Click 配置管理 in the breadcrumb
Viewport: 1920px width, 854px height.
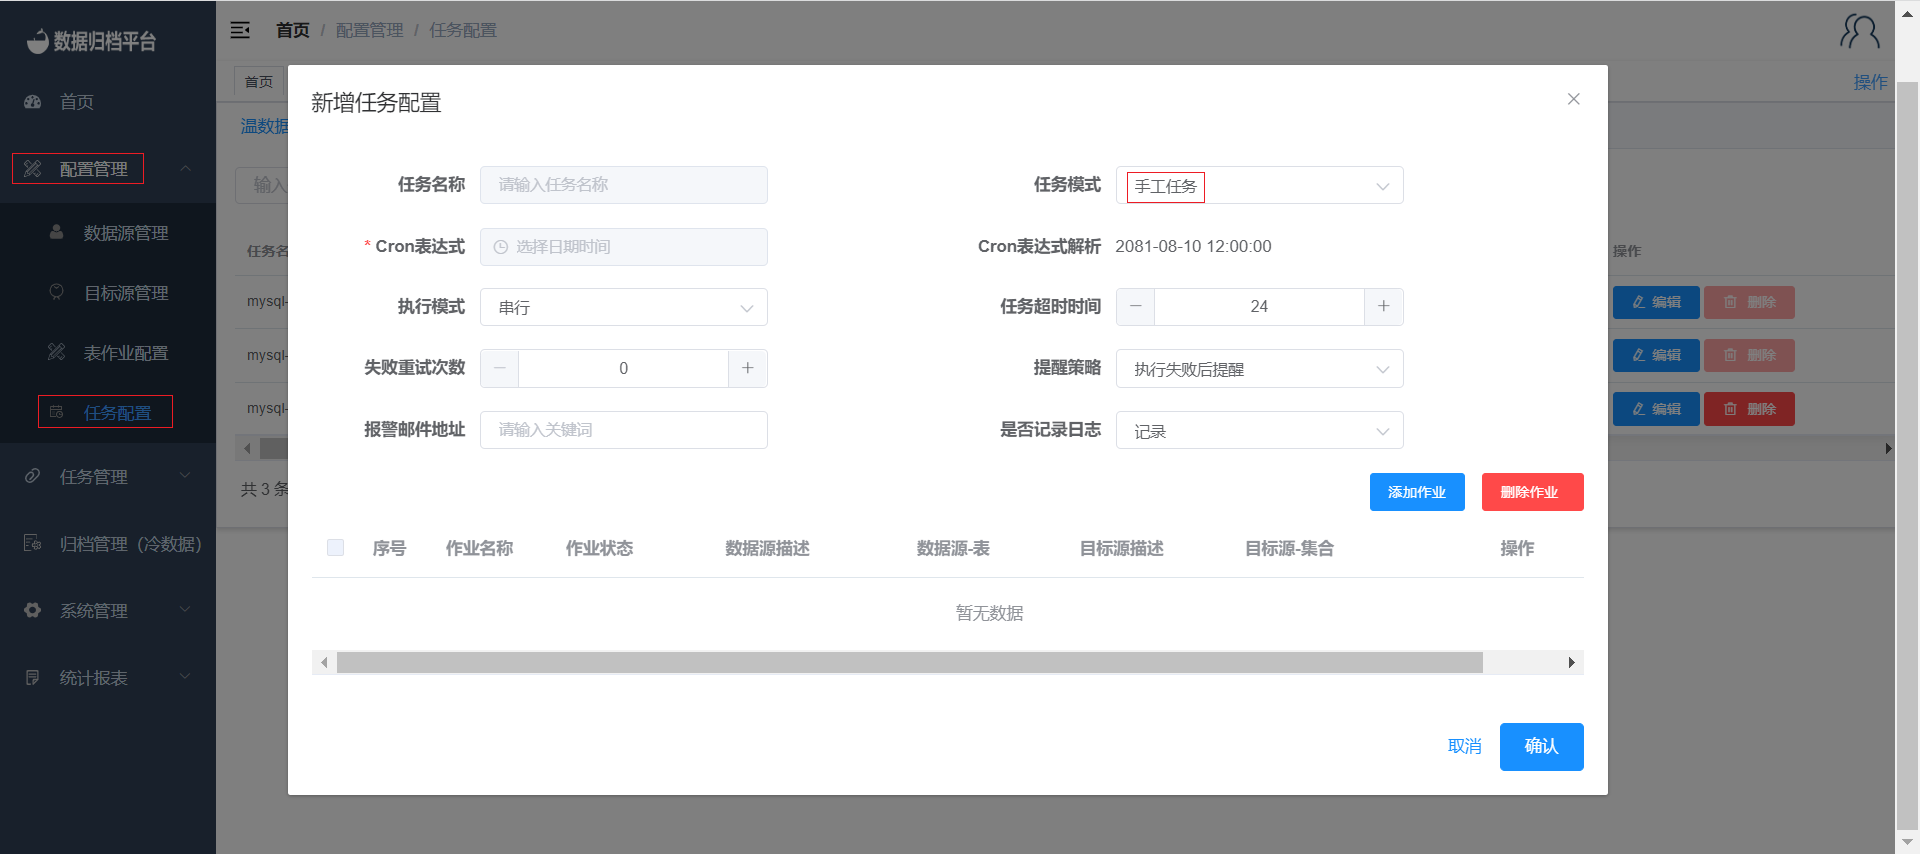pos(369,30)
